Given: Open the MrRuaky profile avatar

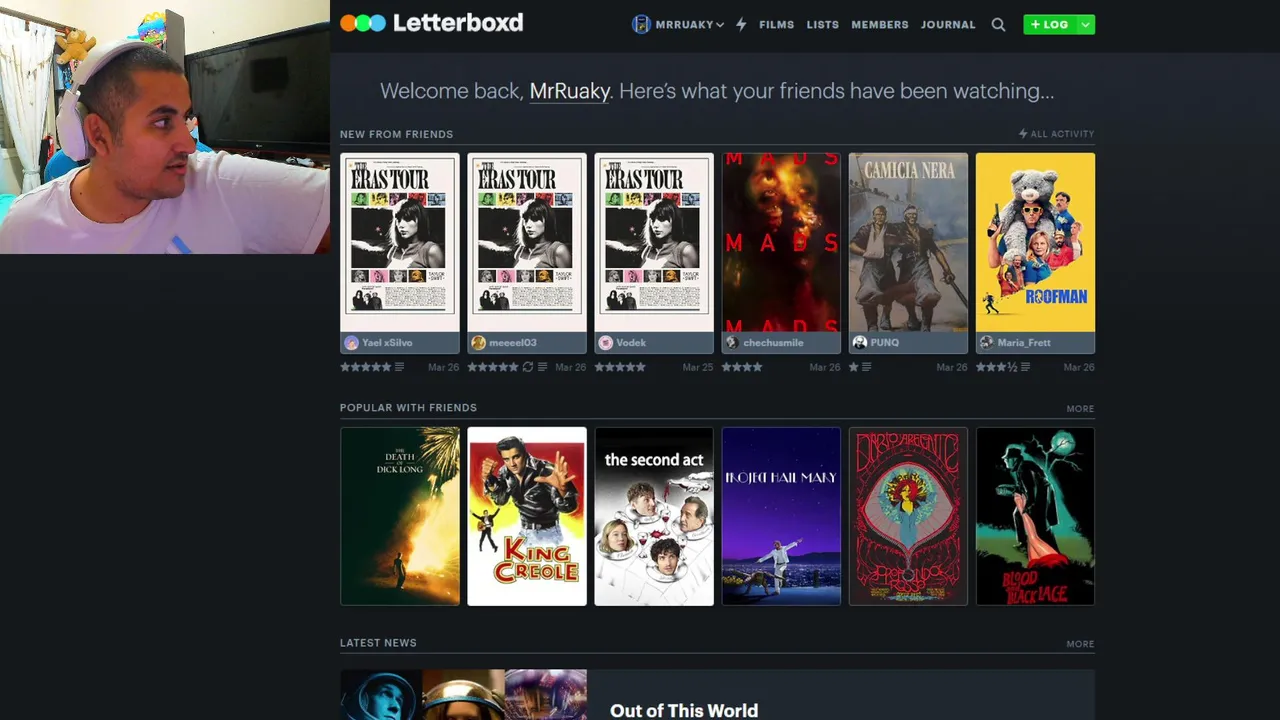Looking at the screenshot, I should [x=641, y=24].
